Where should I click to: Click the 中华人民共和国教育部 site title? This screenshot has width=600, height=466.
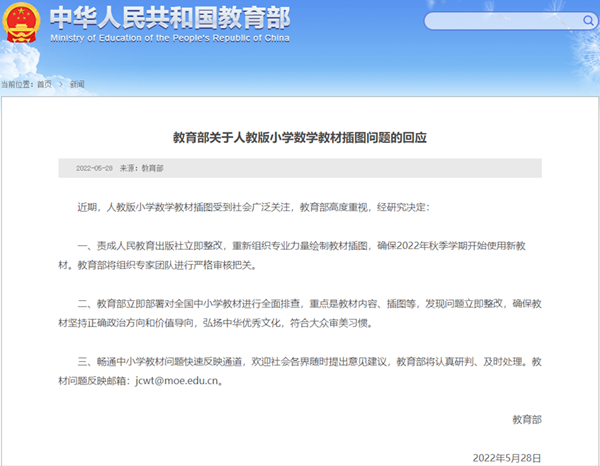coord(163,20)
